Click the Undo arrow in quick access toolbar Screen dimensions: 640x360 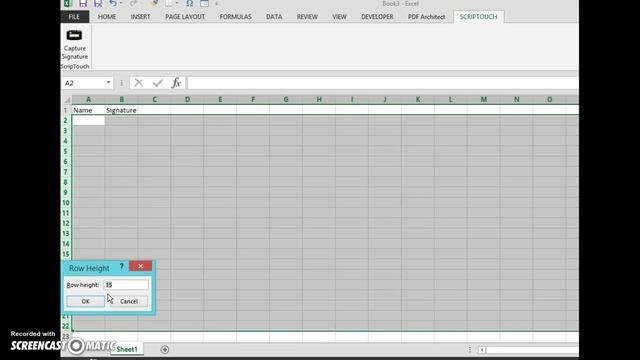(113, 4)
